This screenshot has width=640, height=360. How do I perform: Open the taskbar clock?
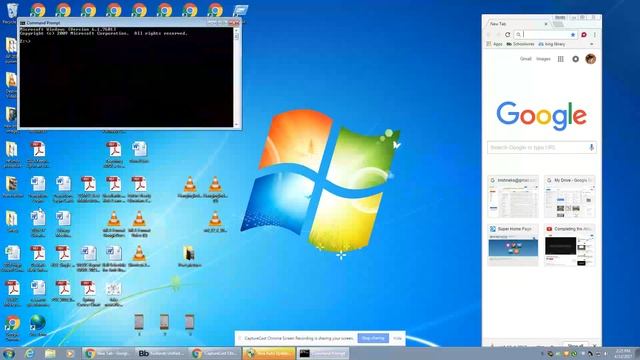pos(623,353)
